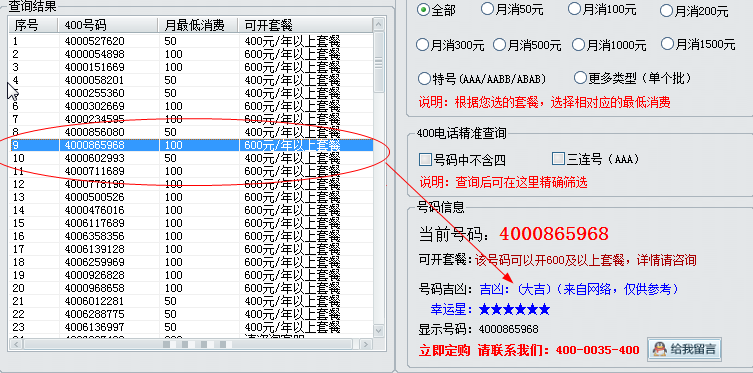Click the horizontal scrollbar right arrow
Image resolution: width=753 pixels, height=373 pixels.
click(366, 344)
